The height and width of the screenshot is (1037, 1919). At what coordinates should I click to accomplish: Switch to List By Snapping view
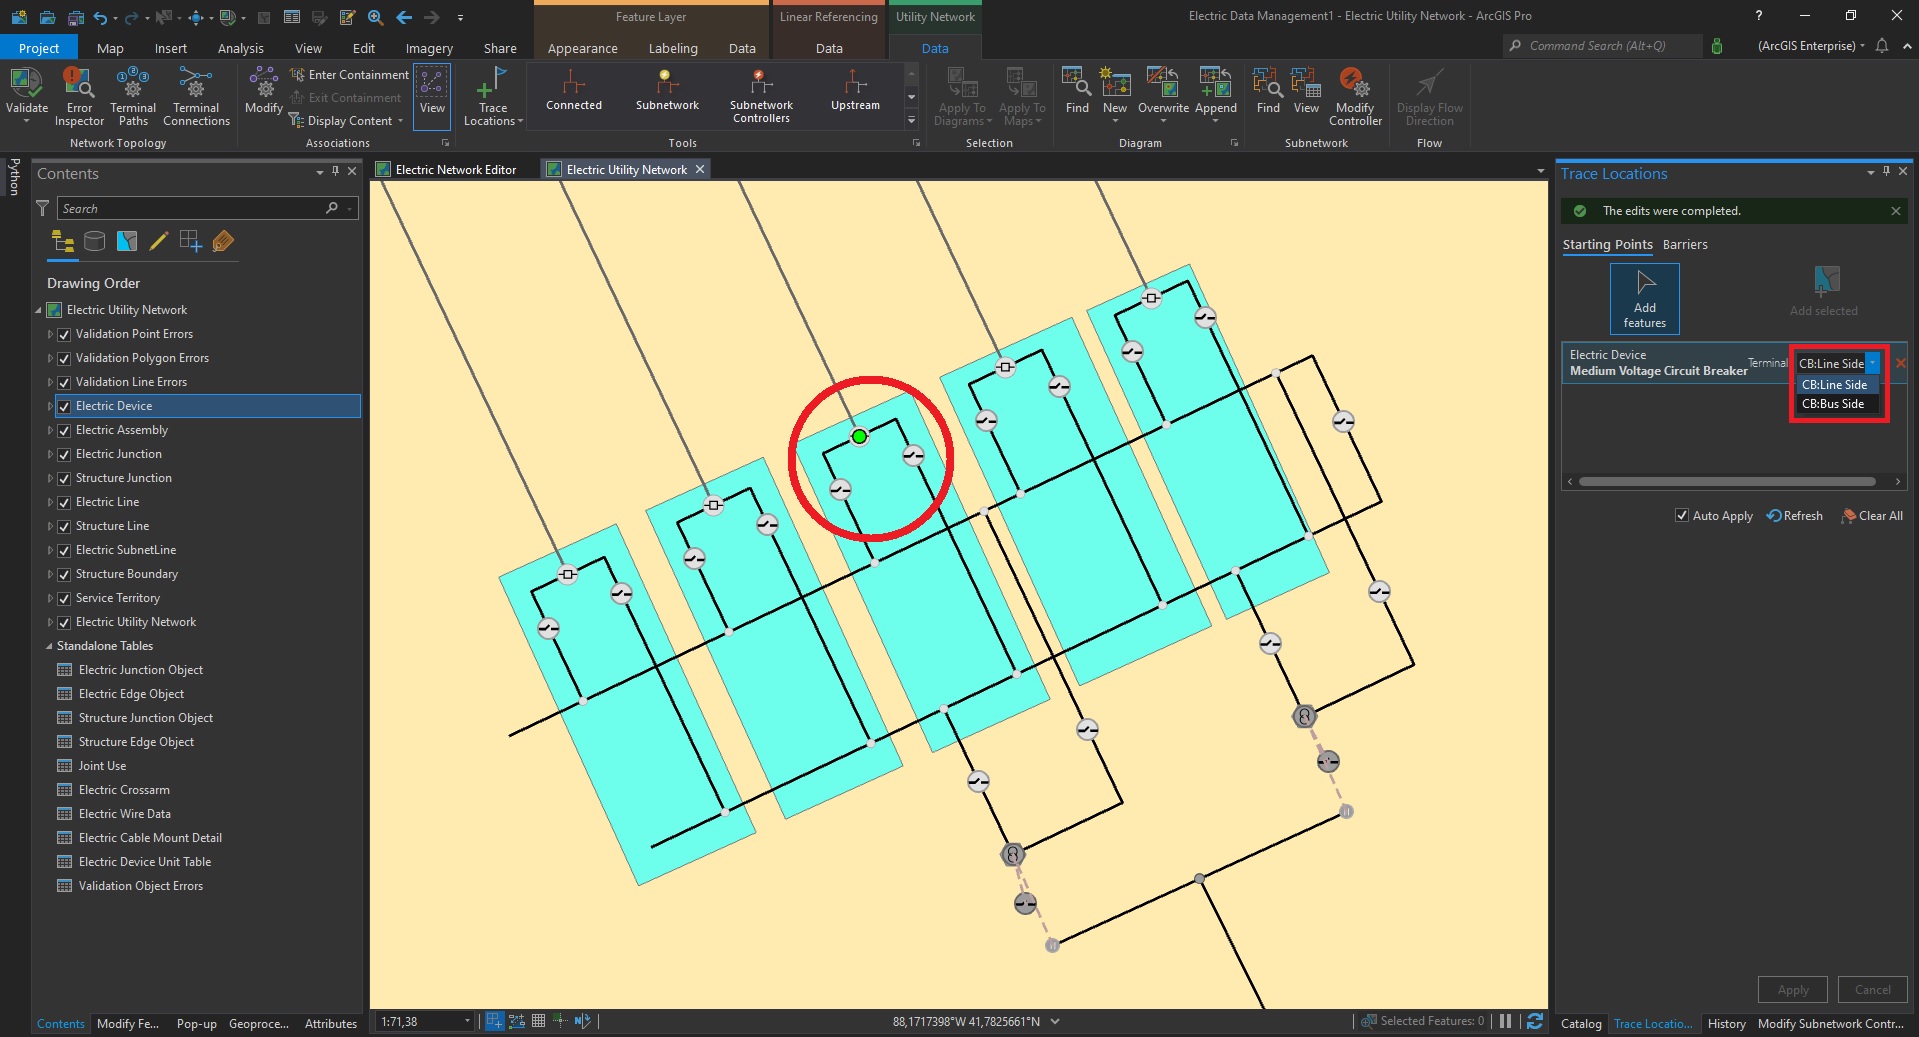pos(191,241)
